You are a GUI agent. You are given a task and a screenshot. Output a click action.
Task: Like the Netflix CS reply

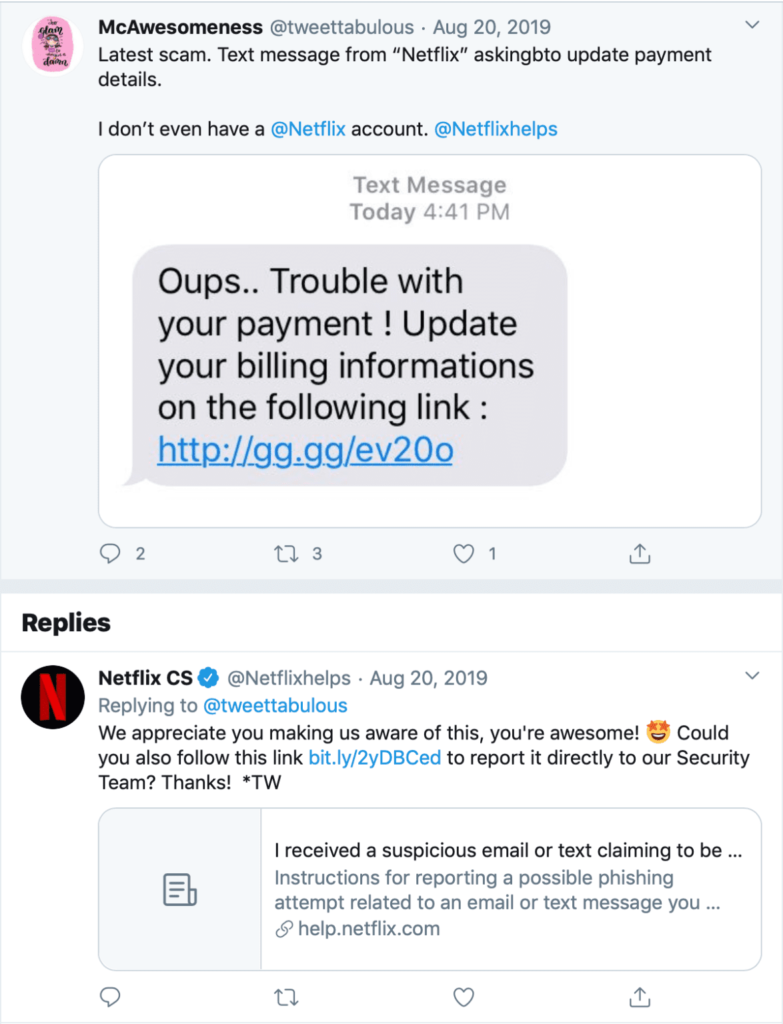coord(463,996)
